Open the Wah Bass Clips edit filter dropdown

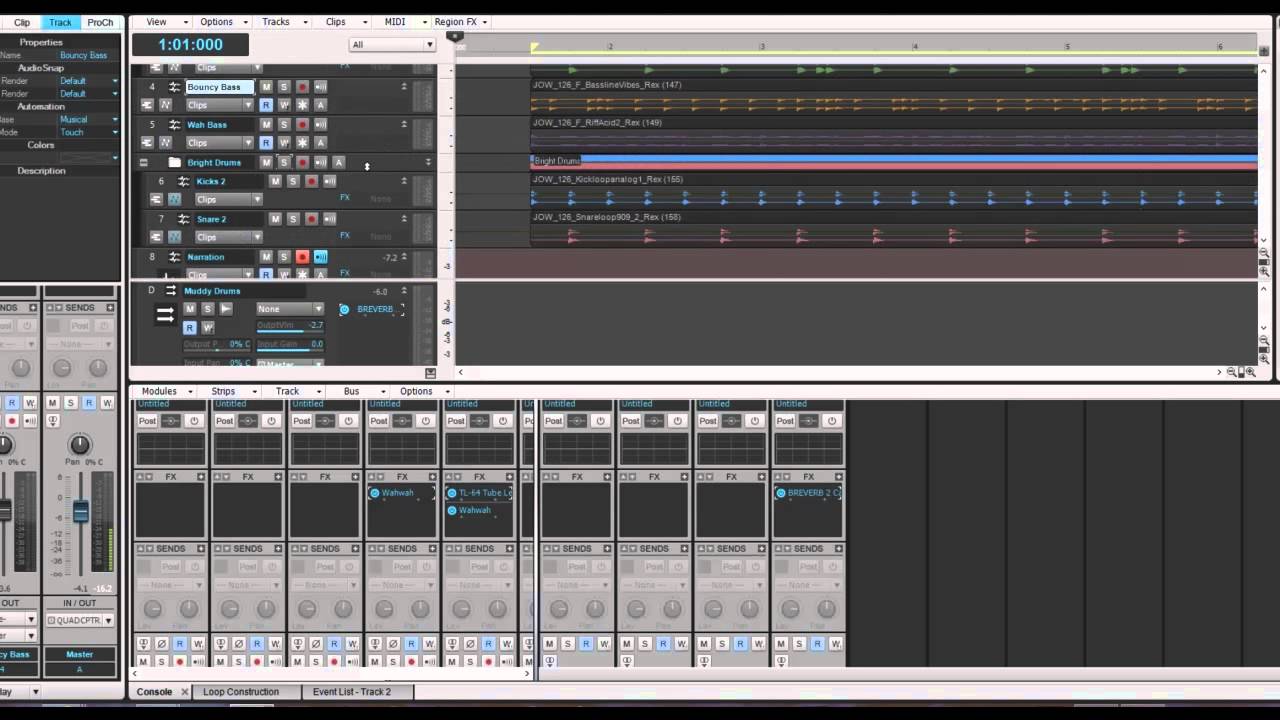(219, 143)
